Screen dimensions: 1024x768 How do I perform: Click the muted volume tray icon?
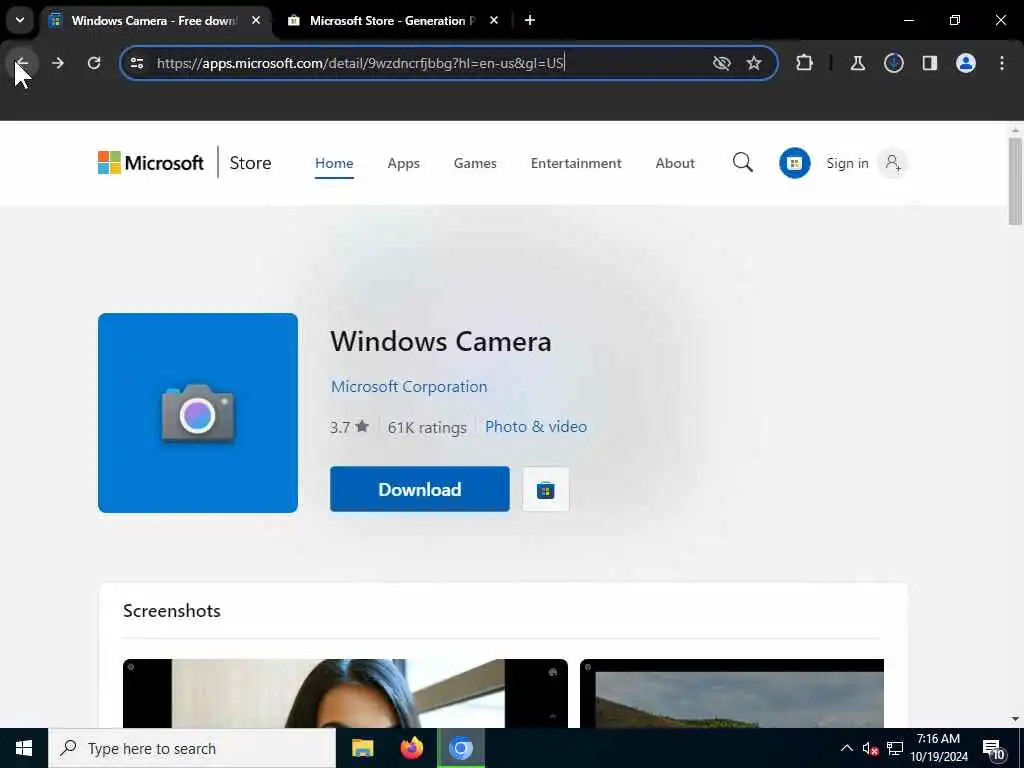point(870,748)
